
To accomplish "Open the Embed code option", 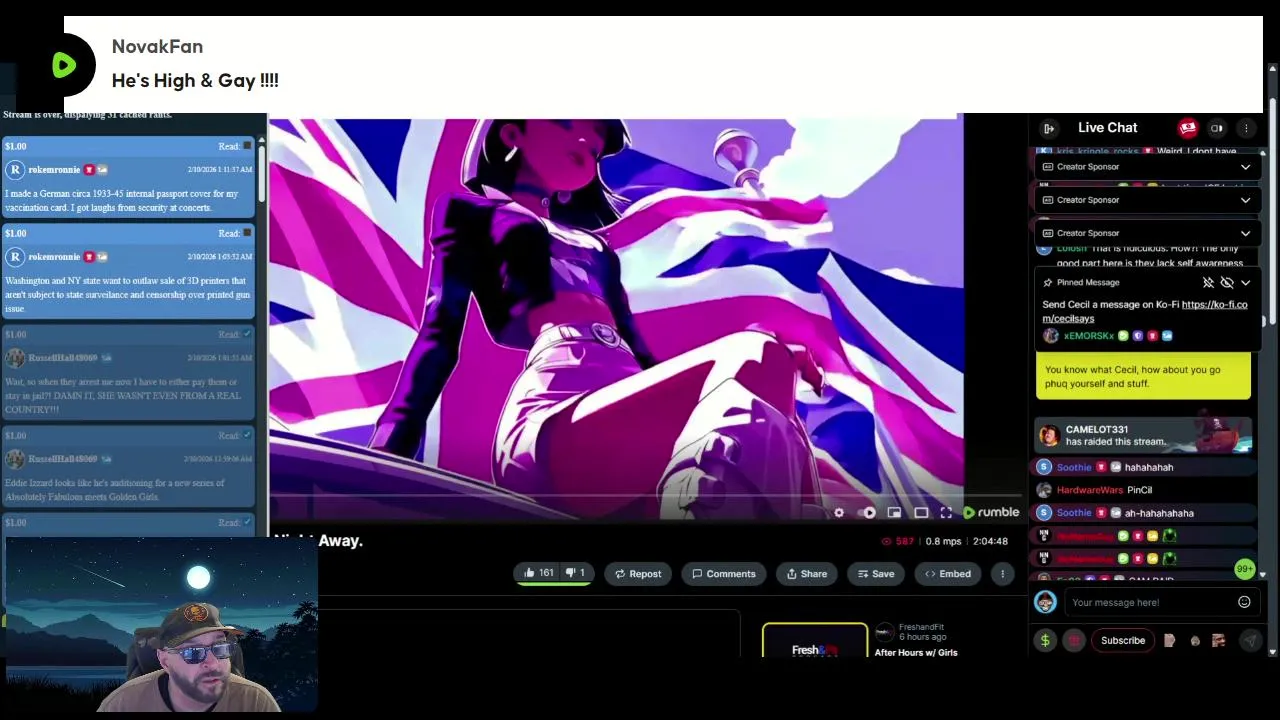I will tap(947, 574).
